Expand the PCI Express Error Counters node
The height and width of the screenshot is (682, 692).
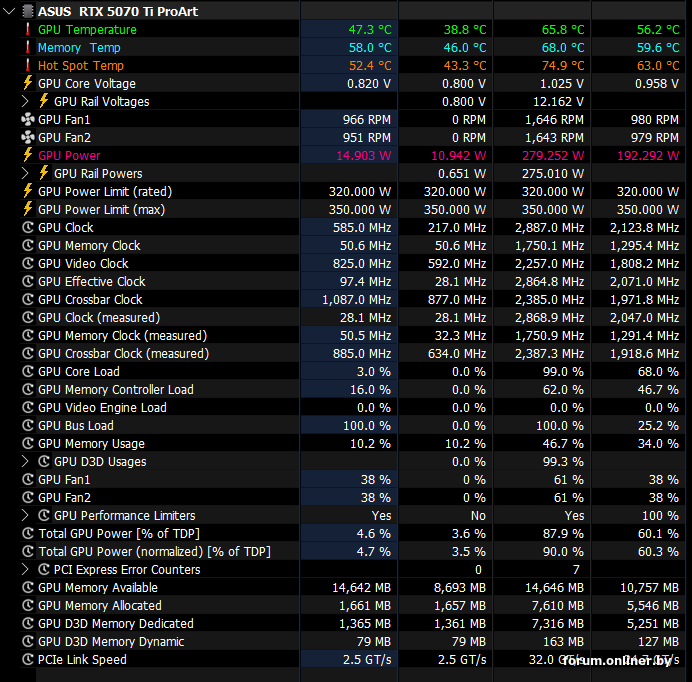coord(25,569)
